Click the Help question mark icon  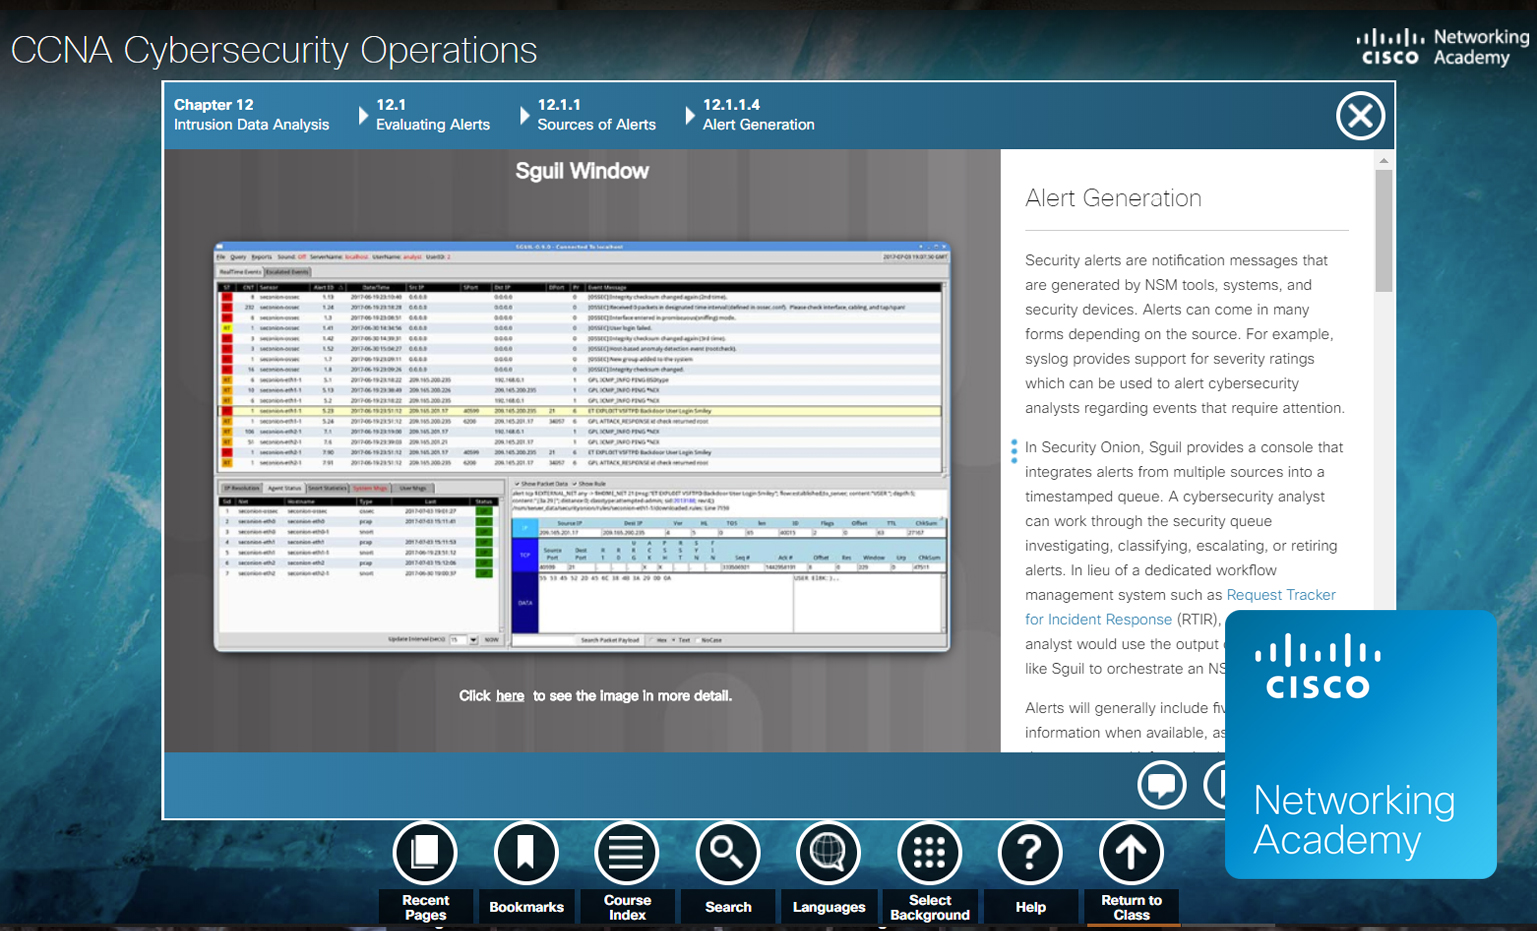(1030, 853)
